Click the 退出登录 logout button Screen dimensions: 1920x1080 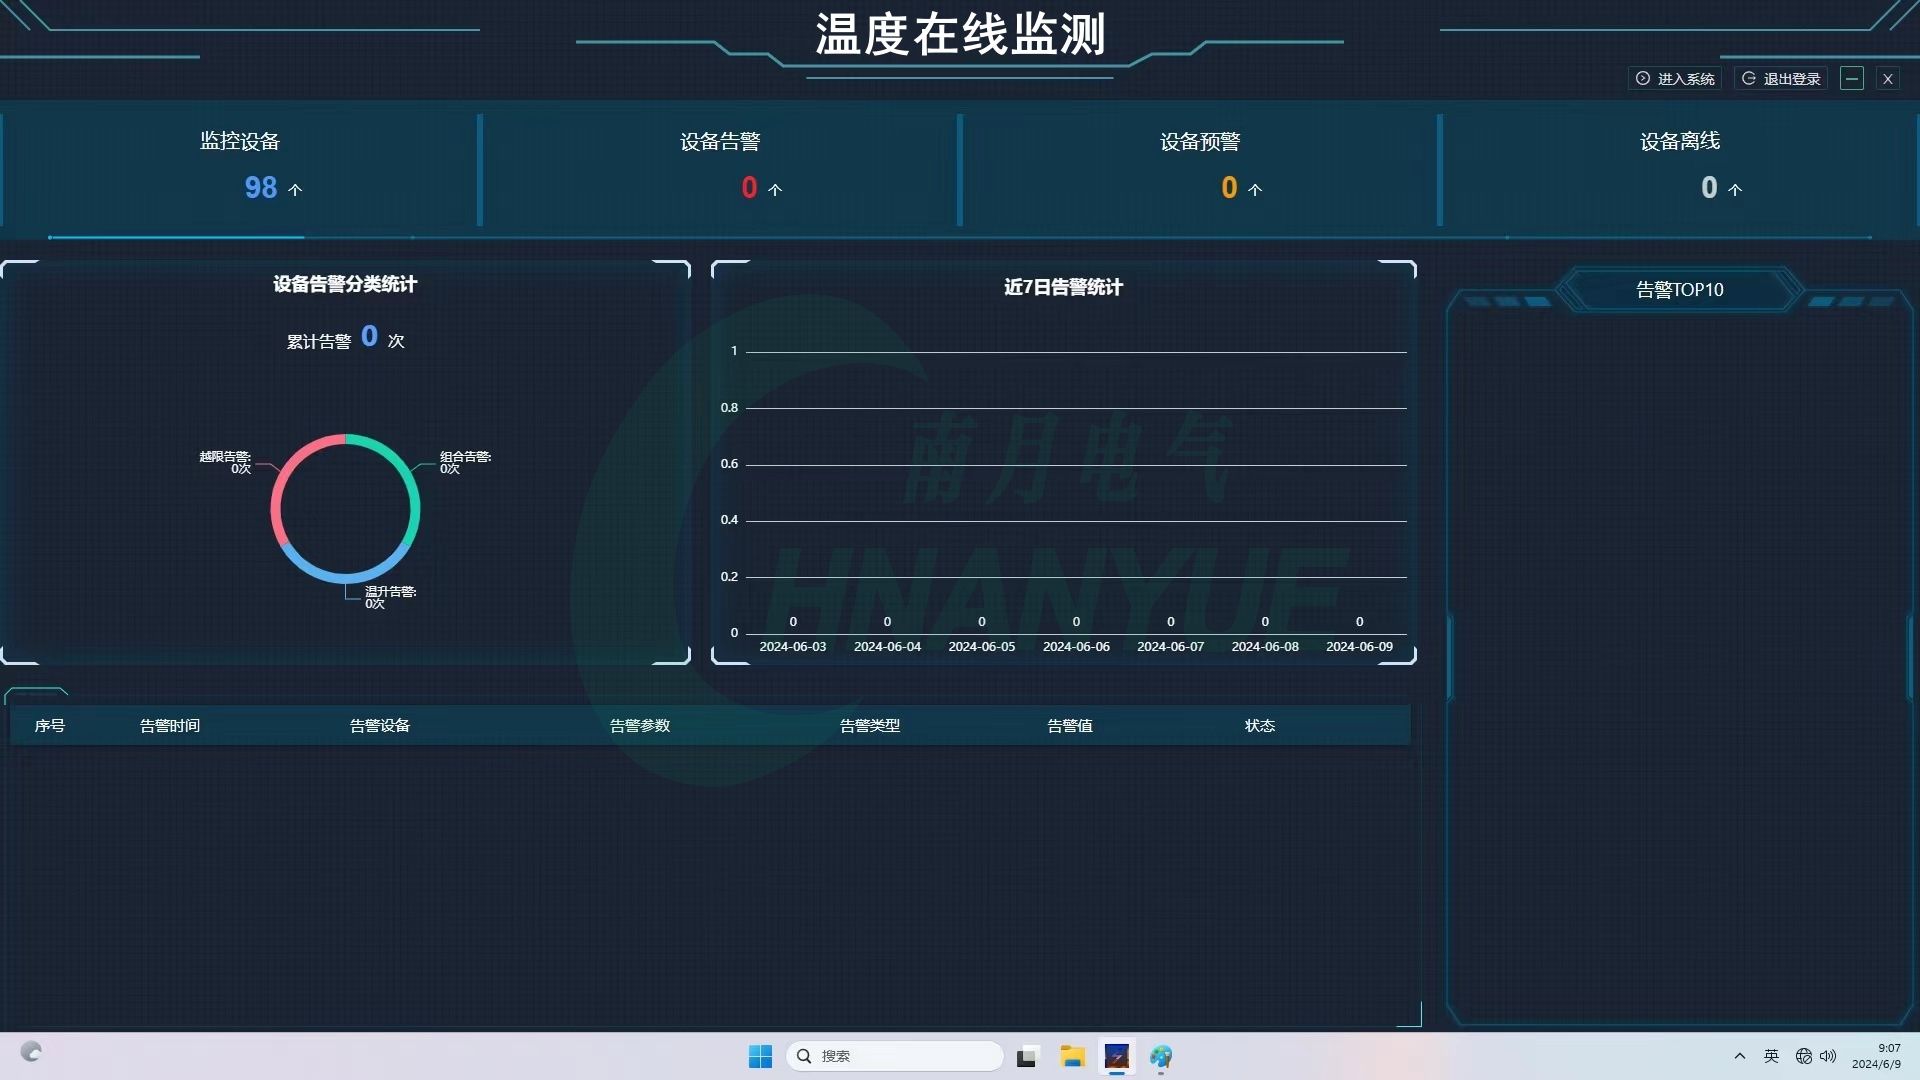1781,79
